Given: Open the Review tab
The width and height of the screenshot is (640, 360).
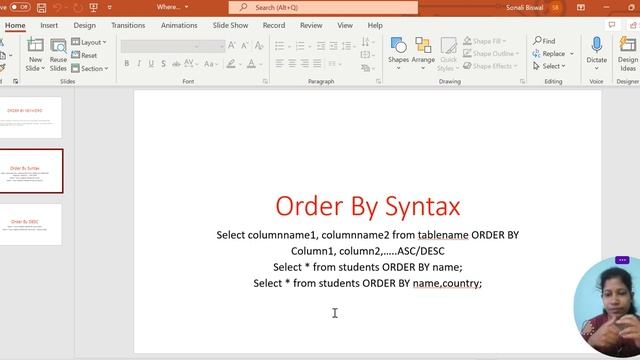Looking at the screenshot, I should 311,25.
